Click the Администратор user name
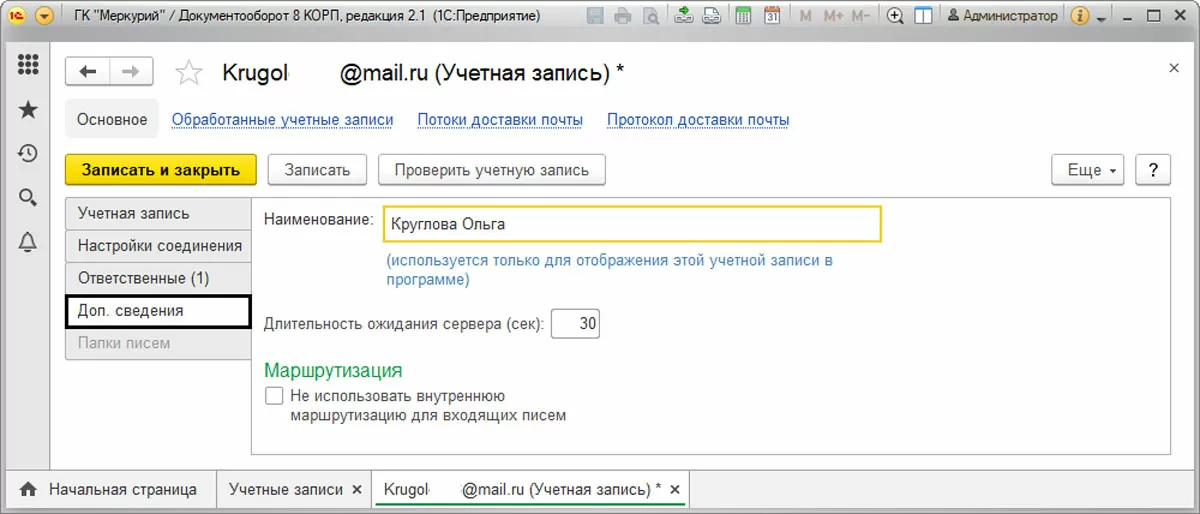 click(x=1002, y=16)
